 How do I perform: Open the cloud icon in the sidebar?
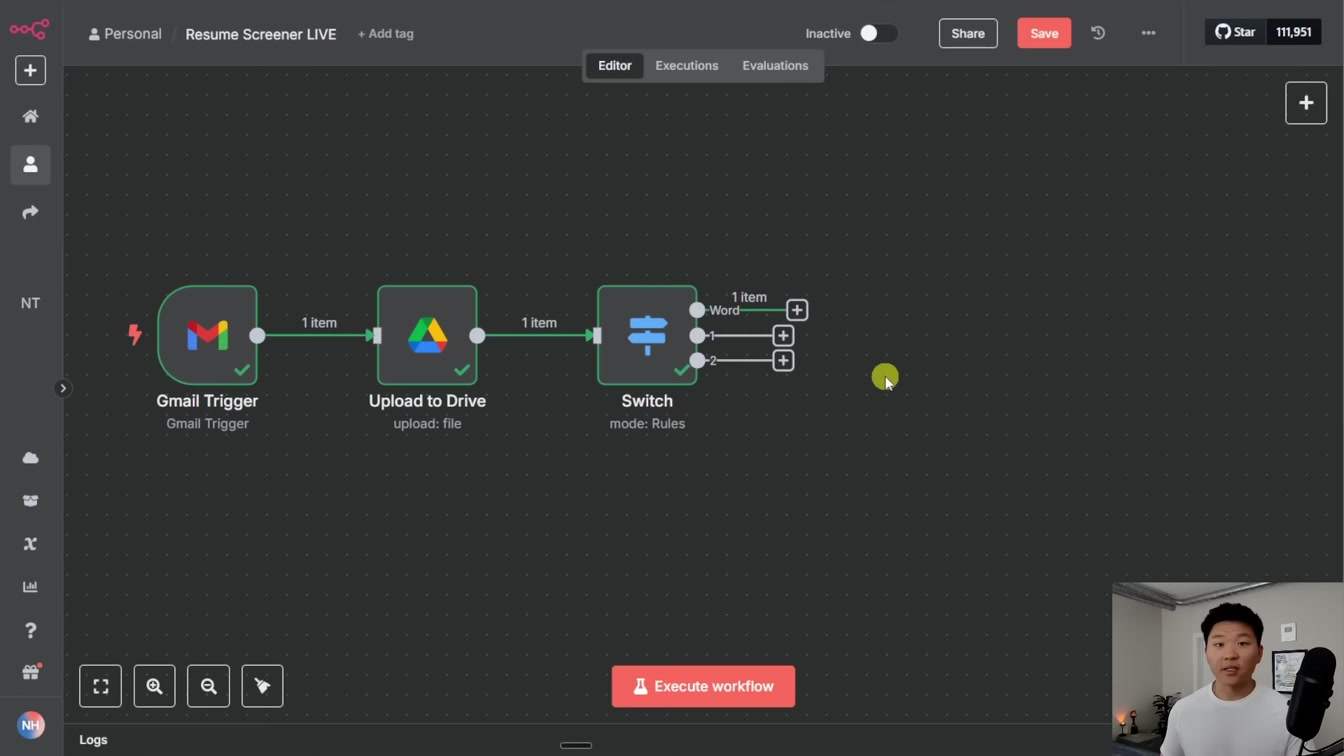coord(30,458)
